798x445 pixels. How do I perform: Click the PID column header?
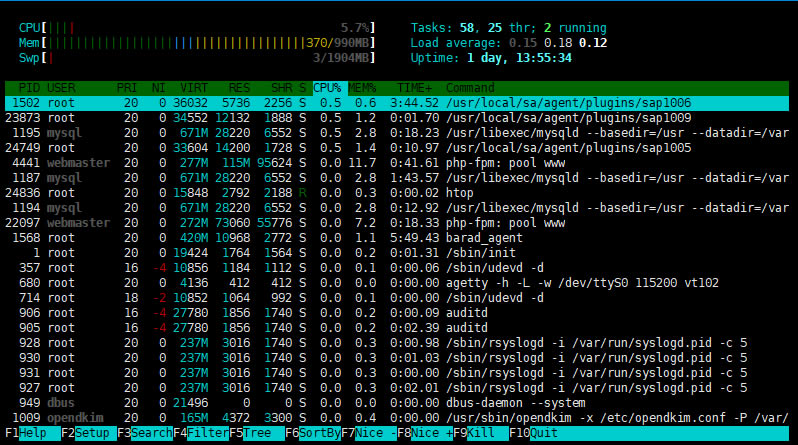coord(27,88)
